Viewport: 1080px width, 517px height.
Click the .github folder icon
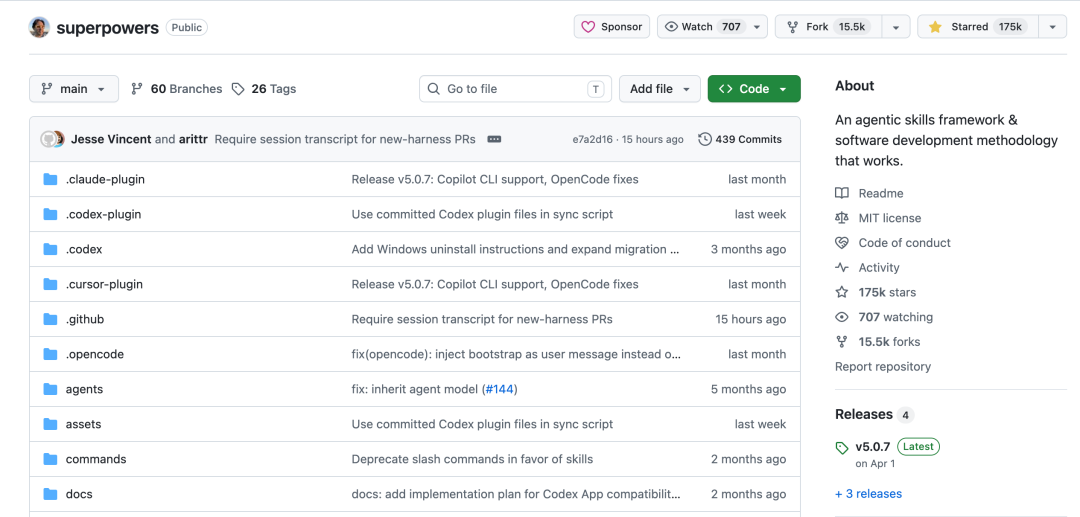(50, 319)
